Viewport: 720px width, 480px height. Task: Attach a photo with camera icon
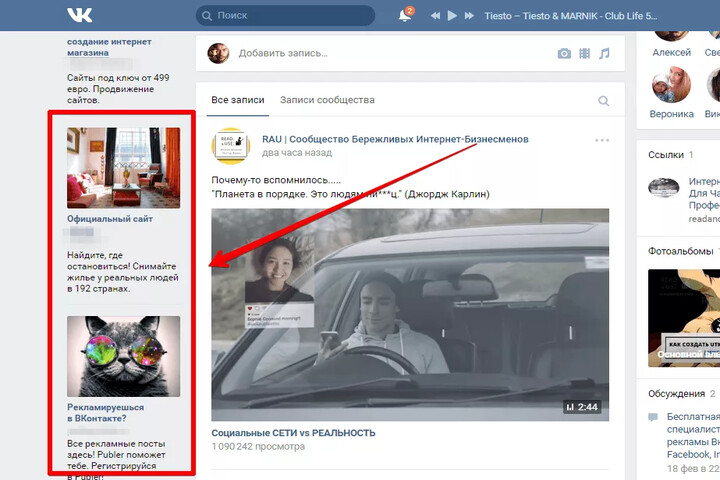564,53
